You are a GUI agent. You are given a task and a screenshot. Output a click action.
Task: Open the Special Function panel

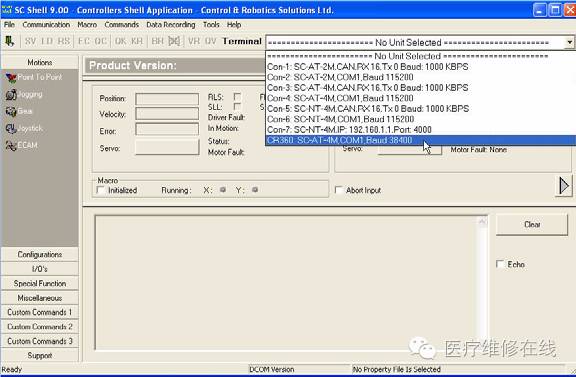[40, 283]
